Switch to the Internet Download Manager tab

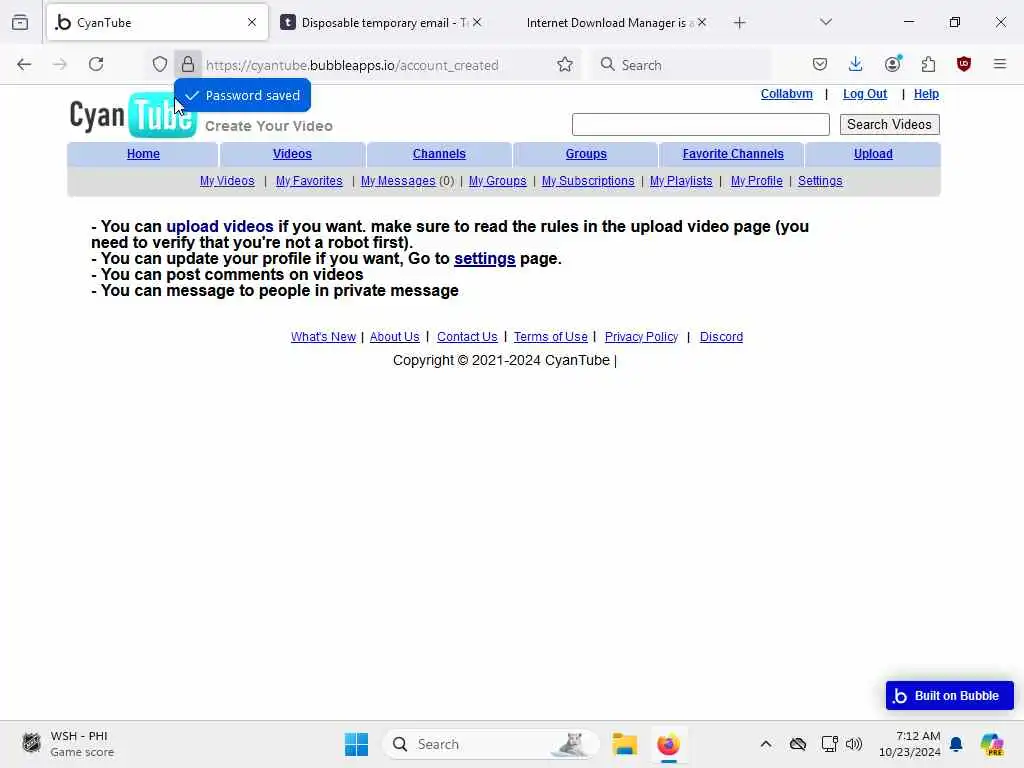(x=609, y=23)
